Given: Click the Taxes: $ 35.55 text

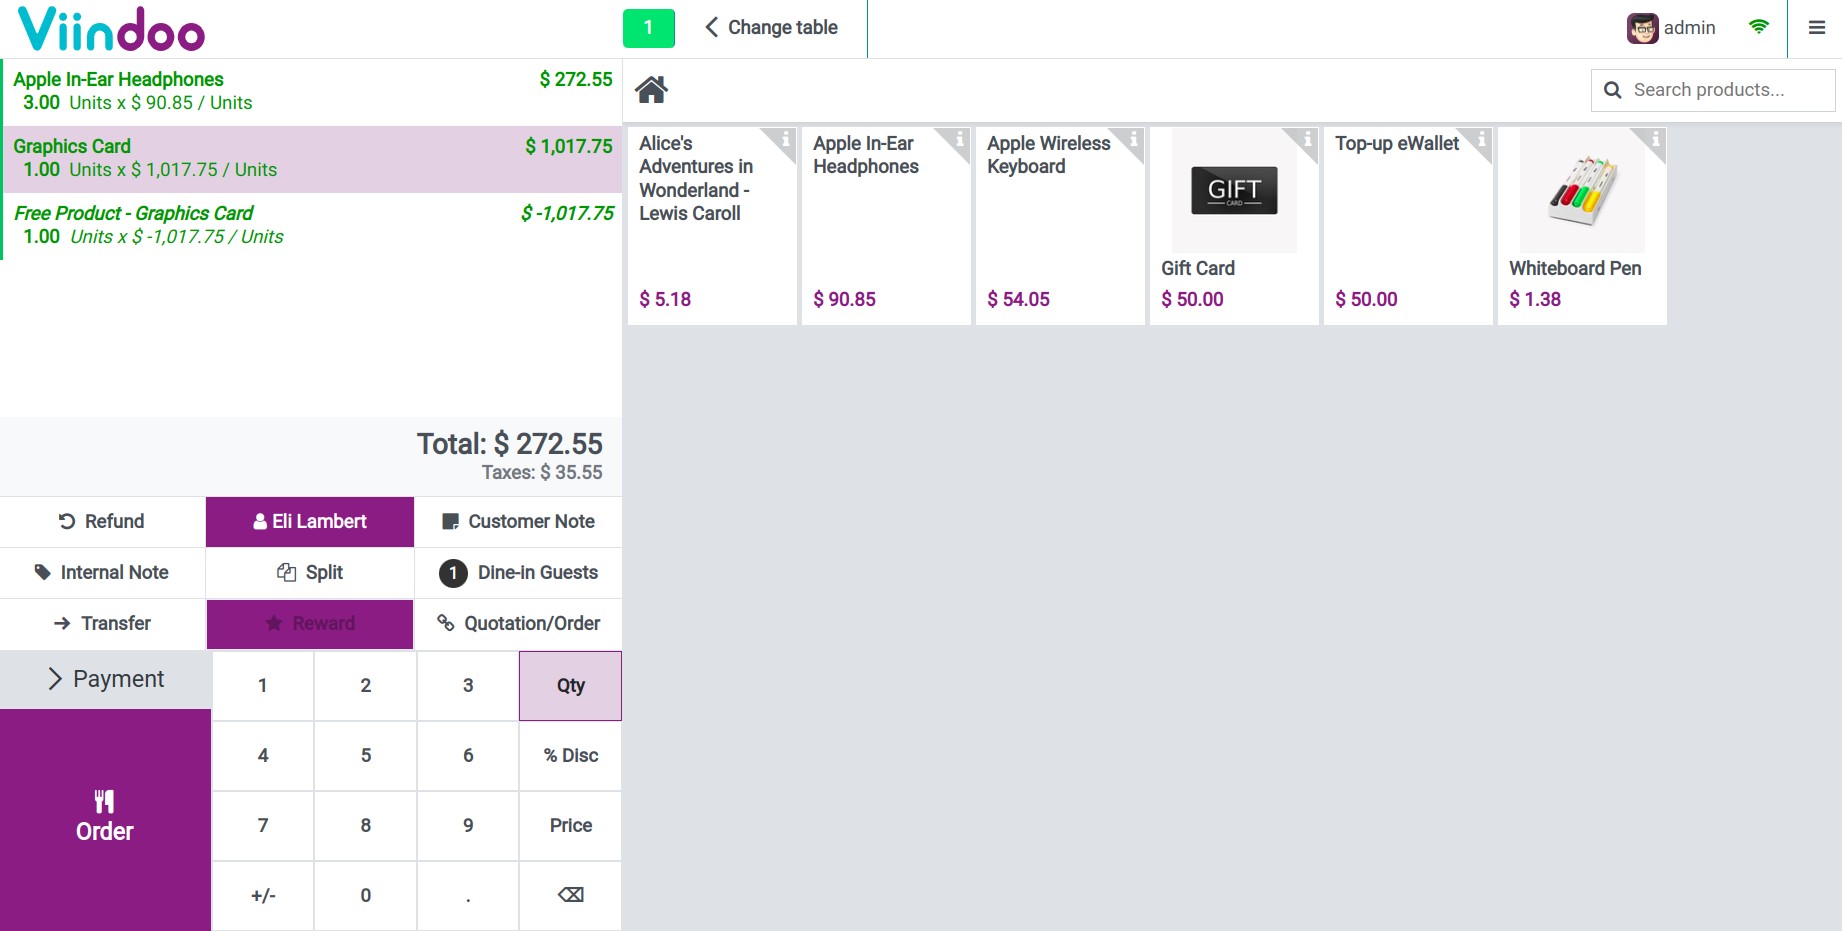Looking at the screenshot, I should click(542, 472).
